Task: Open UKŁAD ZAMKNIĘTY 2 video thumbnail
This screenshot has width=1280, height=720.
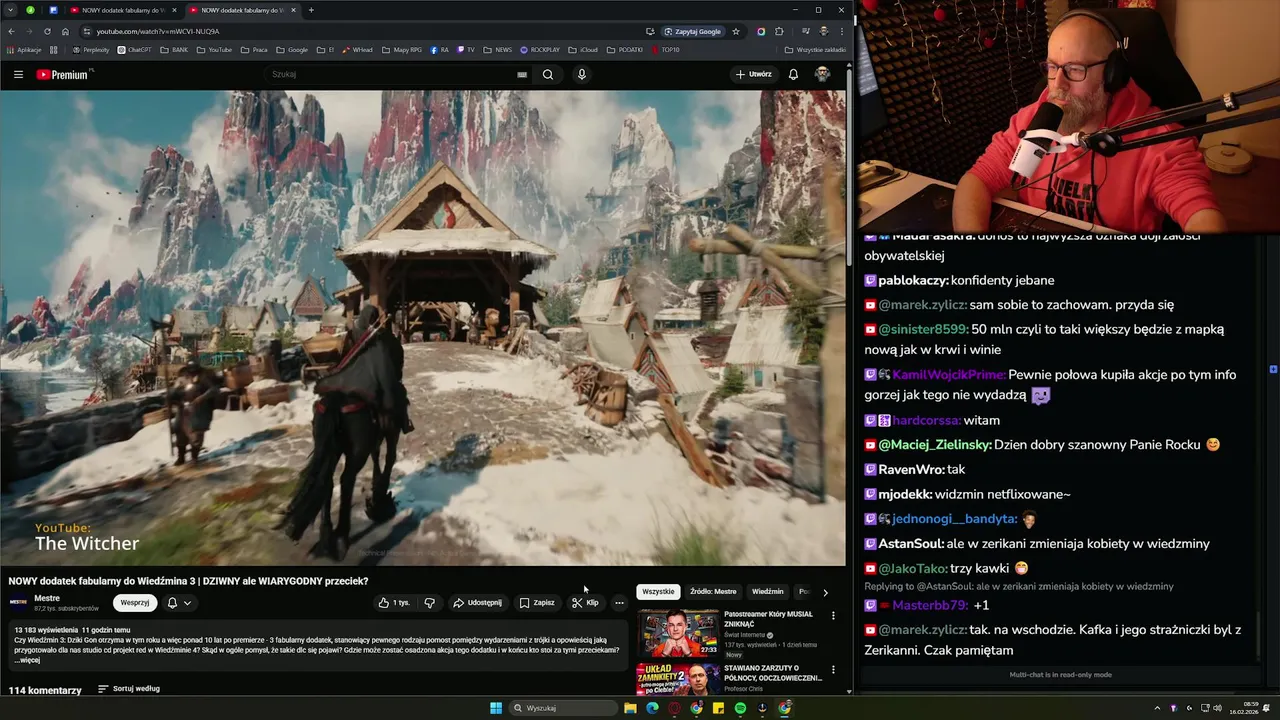Action: pyautogui.click(x=678, y=679)
